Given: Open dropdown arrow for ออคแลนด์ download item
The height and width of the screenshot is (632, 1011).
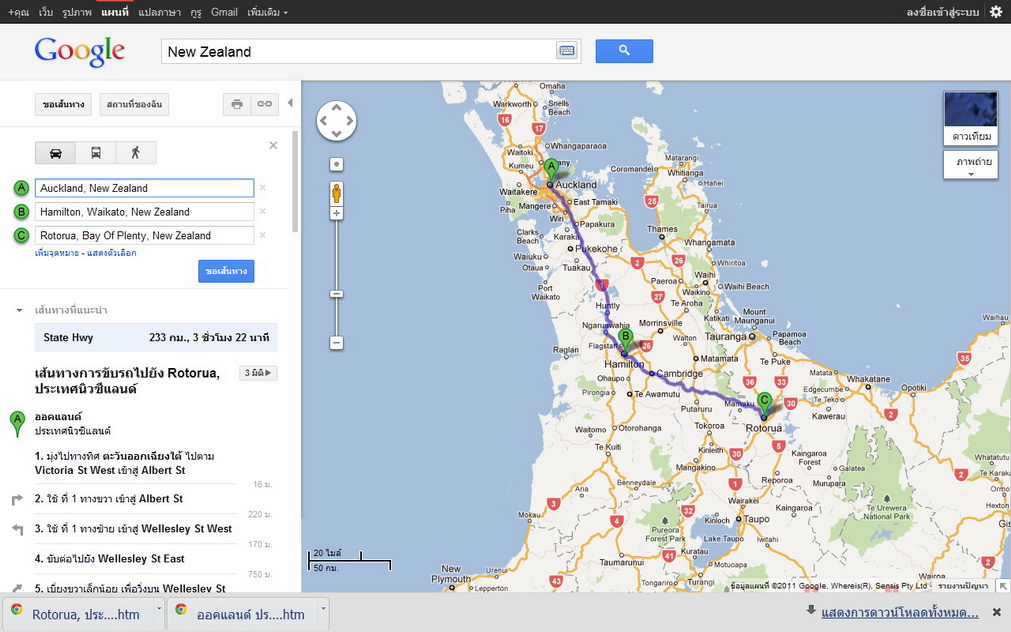Looking at the screenshot, I should tap(324, 607).
